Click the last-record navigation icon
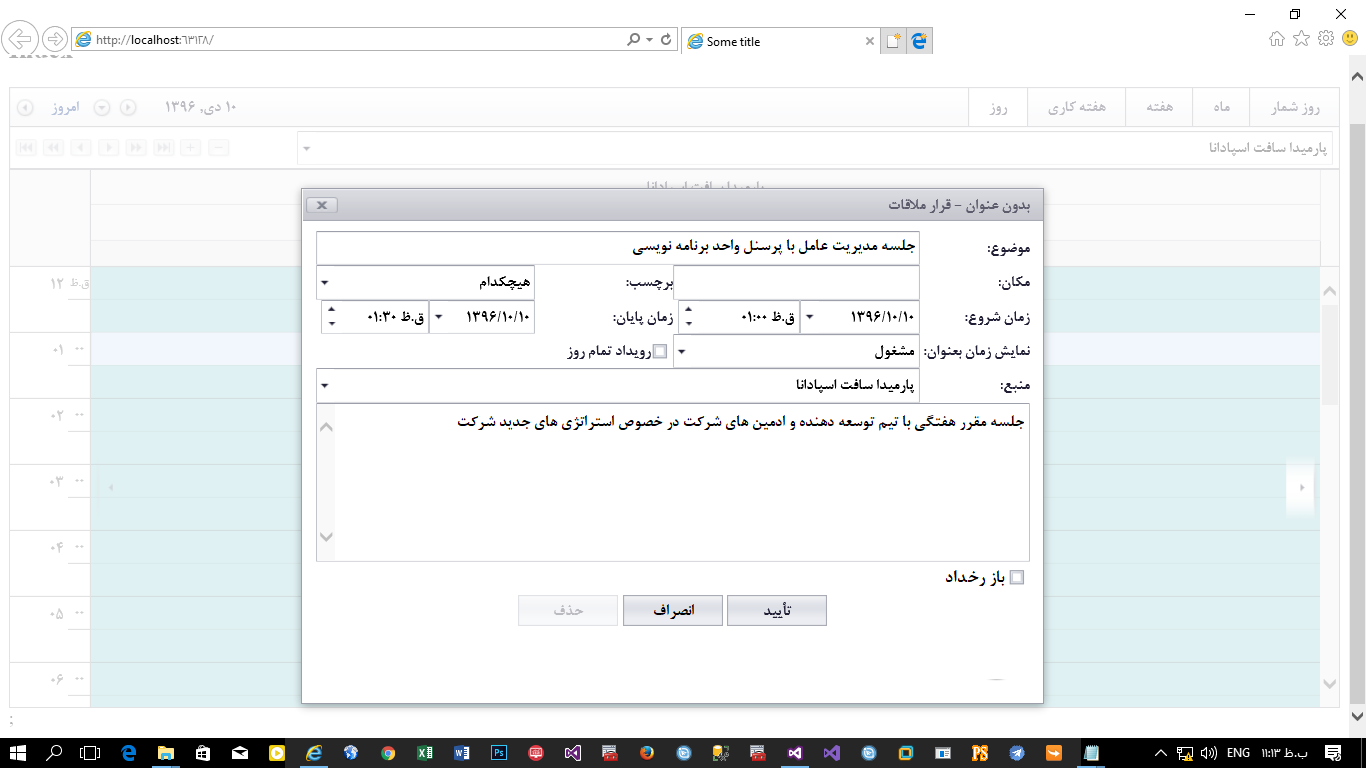 164,146
